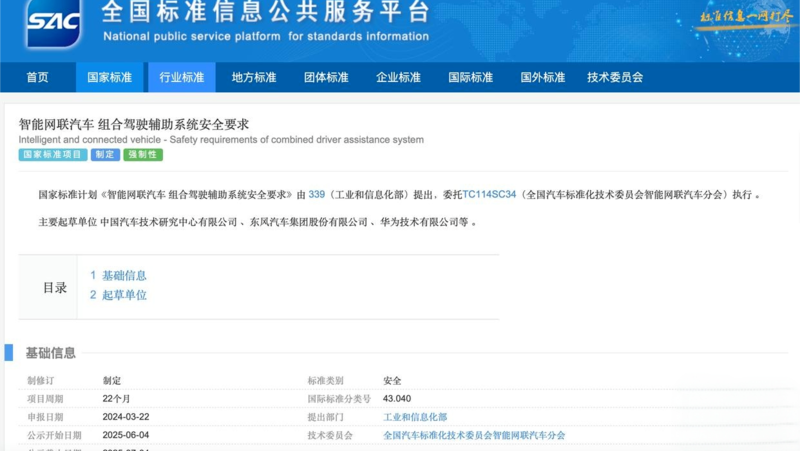Click the 国际标准分类号 label
Screen dimensions: 800x451
(339, 398)
